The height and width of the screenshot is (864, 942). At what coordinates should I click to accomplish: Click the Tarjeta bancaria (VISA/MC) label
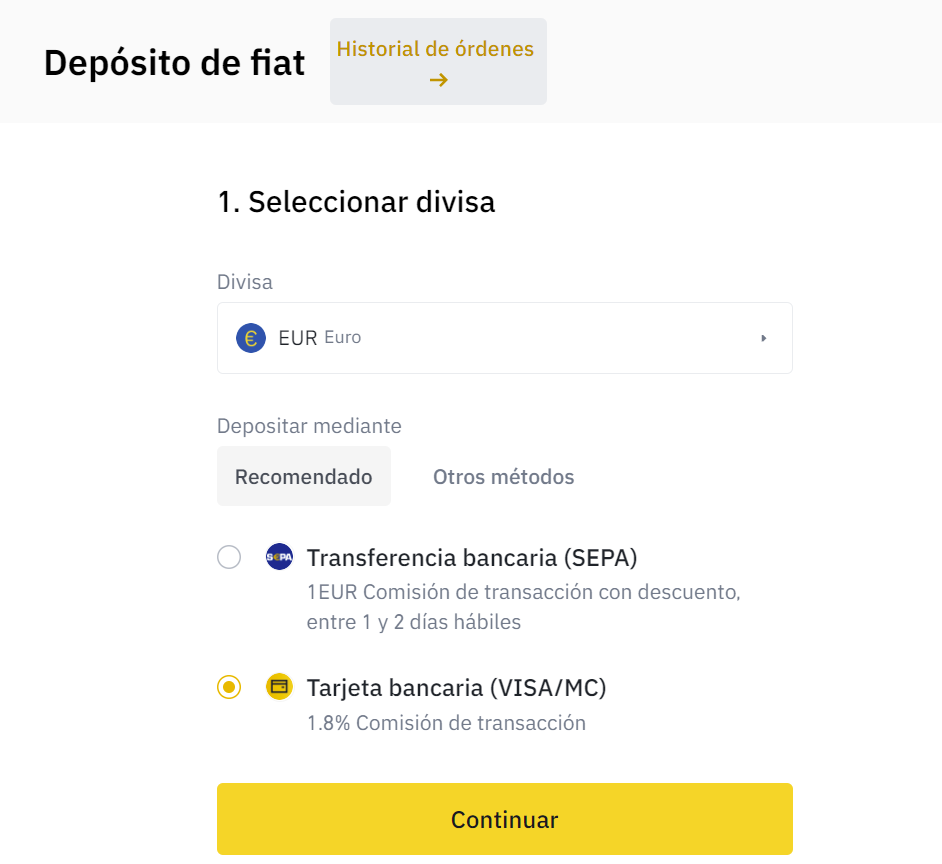456,688
